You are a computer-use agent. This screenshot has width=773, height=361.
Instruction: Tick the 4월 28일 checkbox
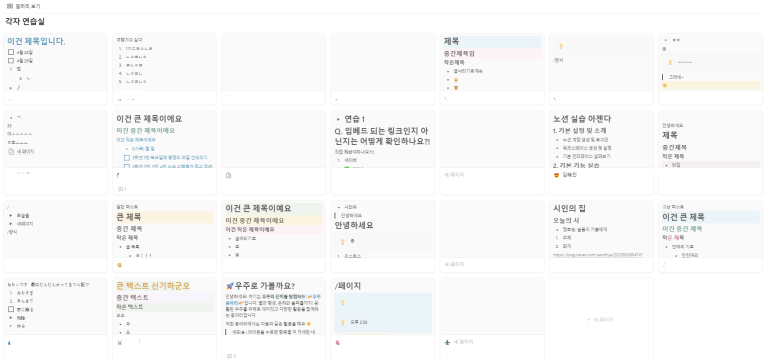11,52
